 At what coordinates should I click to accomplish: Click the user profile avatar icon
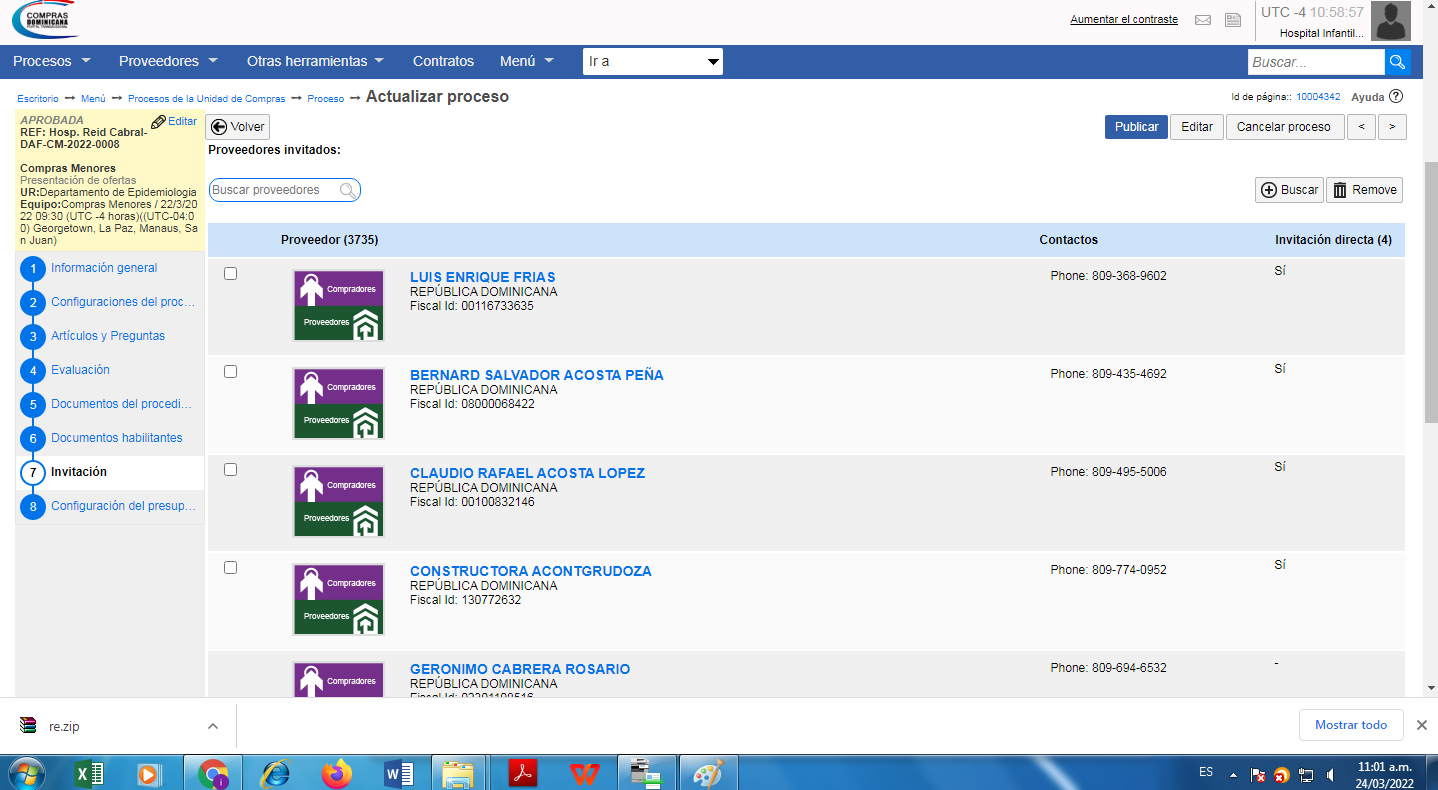pyautogui.click(x=1390, y=21)
